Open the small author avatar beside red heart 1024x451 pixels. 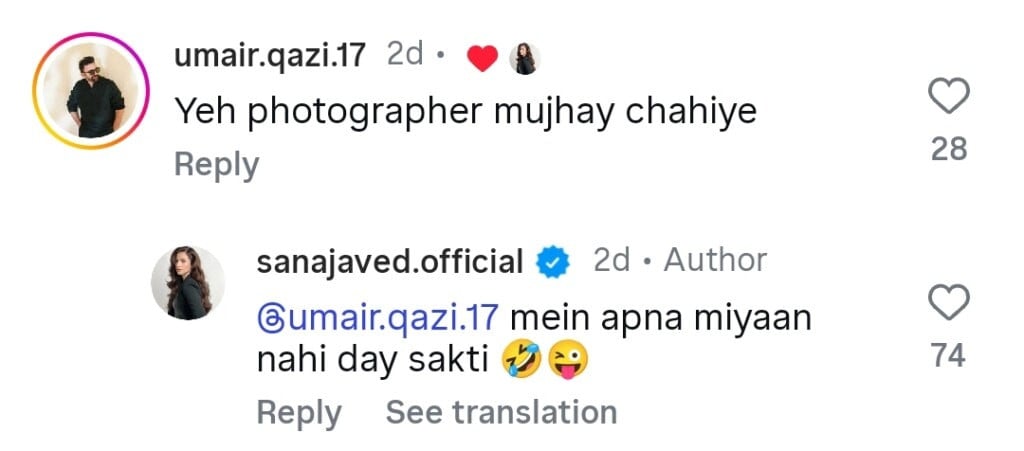coord(525,60)
